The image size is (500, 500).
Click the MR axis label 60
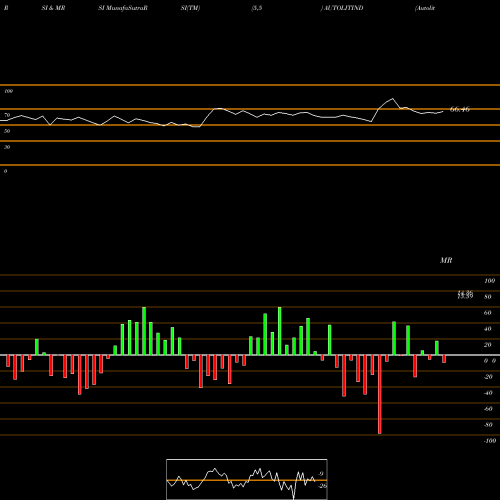(488, 313)
